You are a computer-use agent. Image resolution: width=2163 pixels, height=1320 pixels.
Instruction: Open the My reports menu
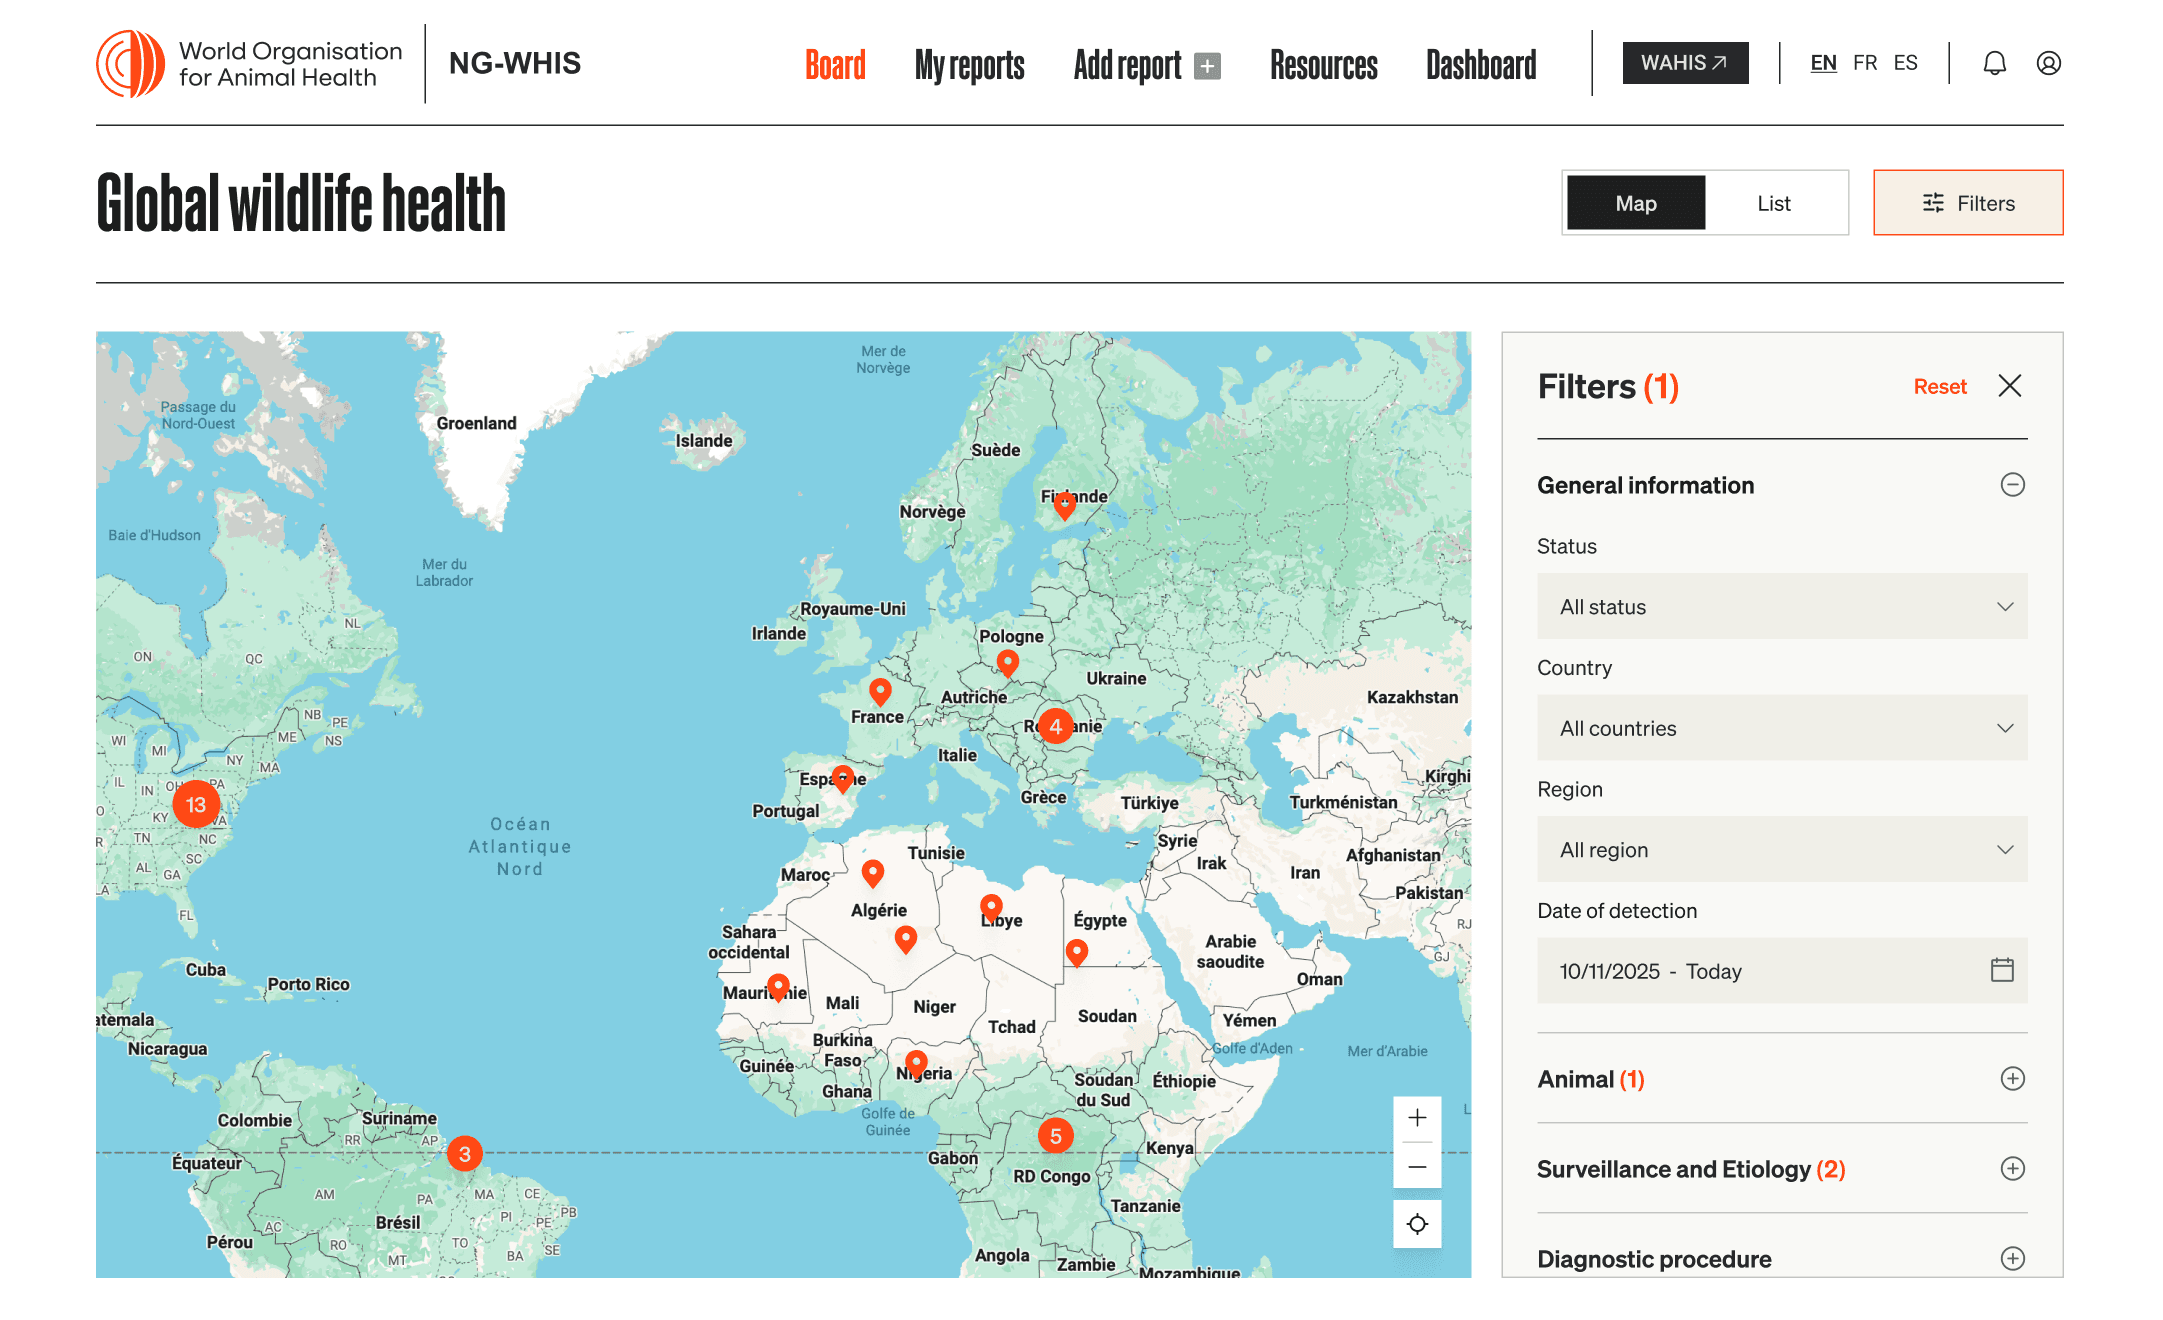969,65
